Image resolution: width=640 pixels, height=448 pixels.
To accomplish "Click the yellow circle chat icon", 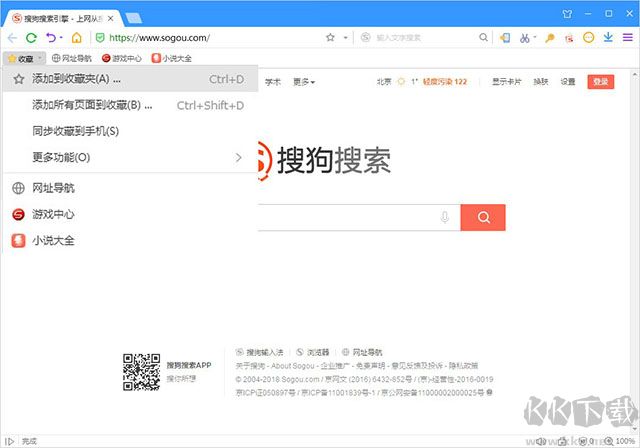I will click(x=588, y=38).
